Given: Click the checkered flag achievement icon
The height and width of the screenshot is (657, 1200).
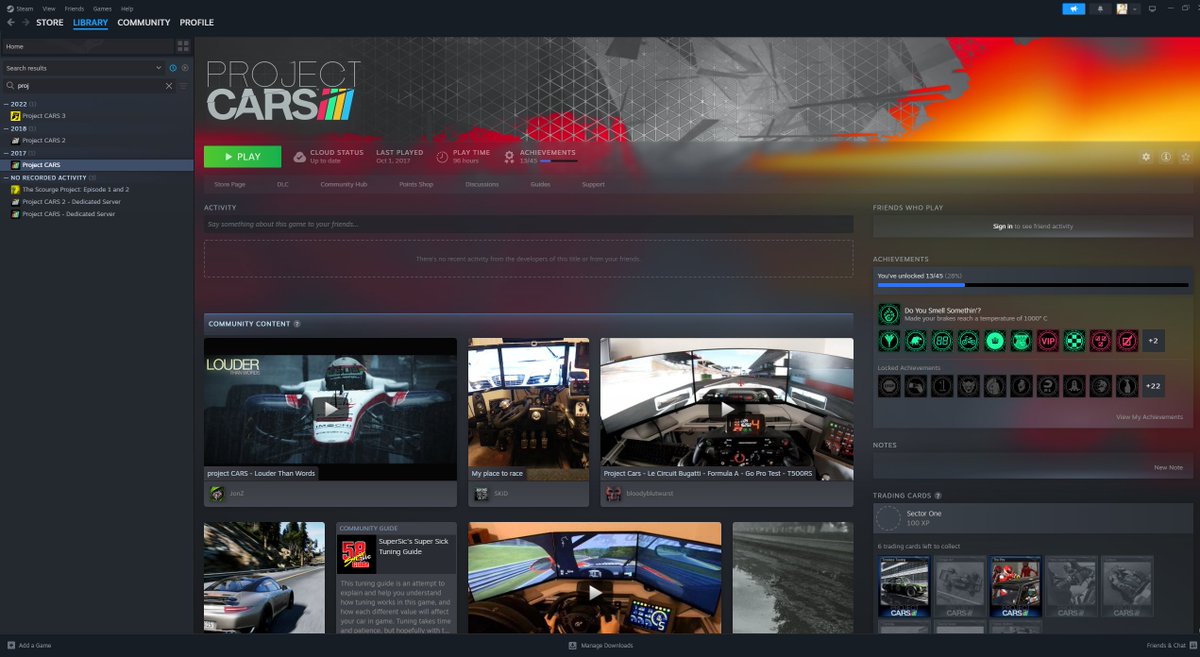Looking at the screenshot, I should pyautogui.click(x=1074, y=341).
